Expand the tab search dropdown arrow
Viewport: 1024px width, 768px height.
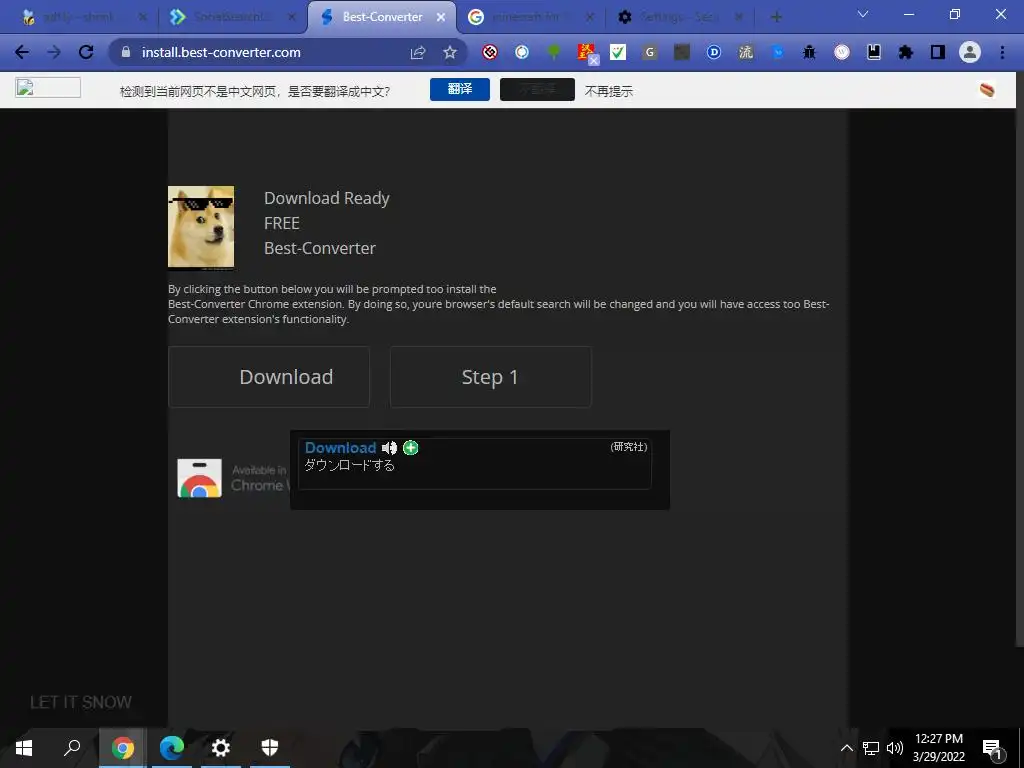coord(863,14)
